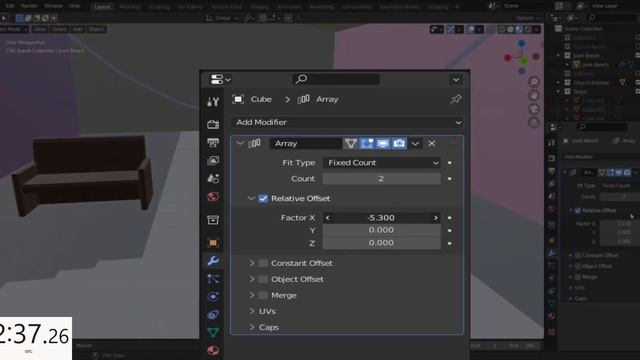Open the View Layer properties tab
640x360 pixels.
[x=213, y=160]
